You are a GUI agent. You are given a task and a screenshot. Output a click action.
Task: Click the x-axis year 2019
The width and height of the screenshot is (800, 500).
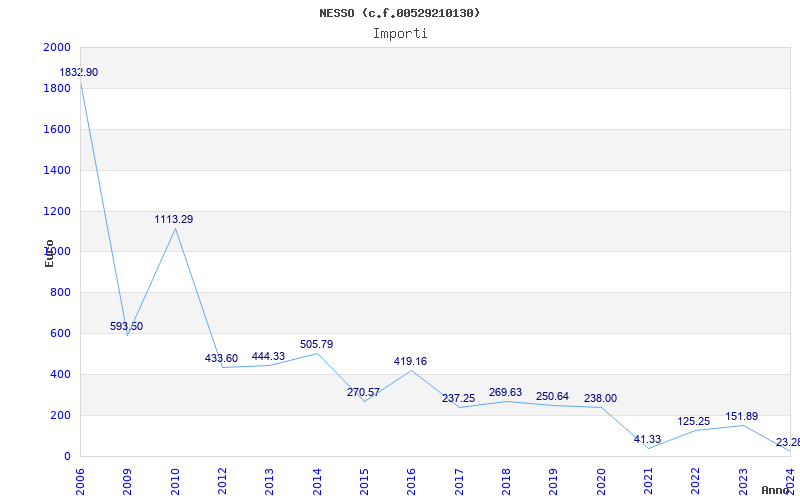(554, 482)
